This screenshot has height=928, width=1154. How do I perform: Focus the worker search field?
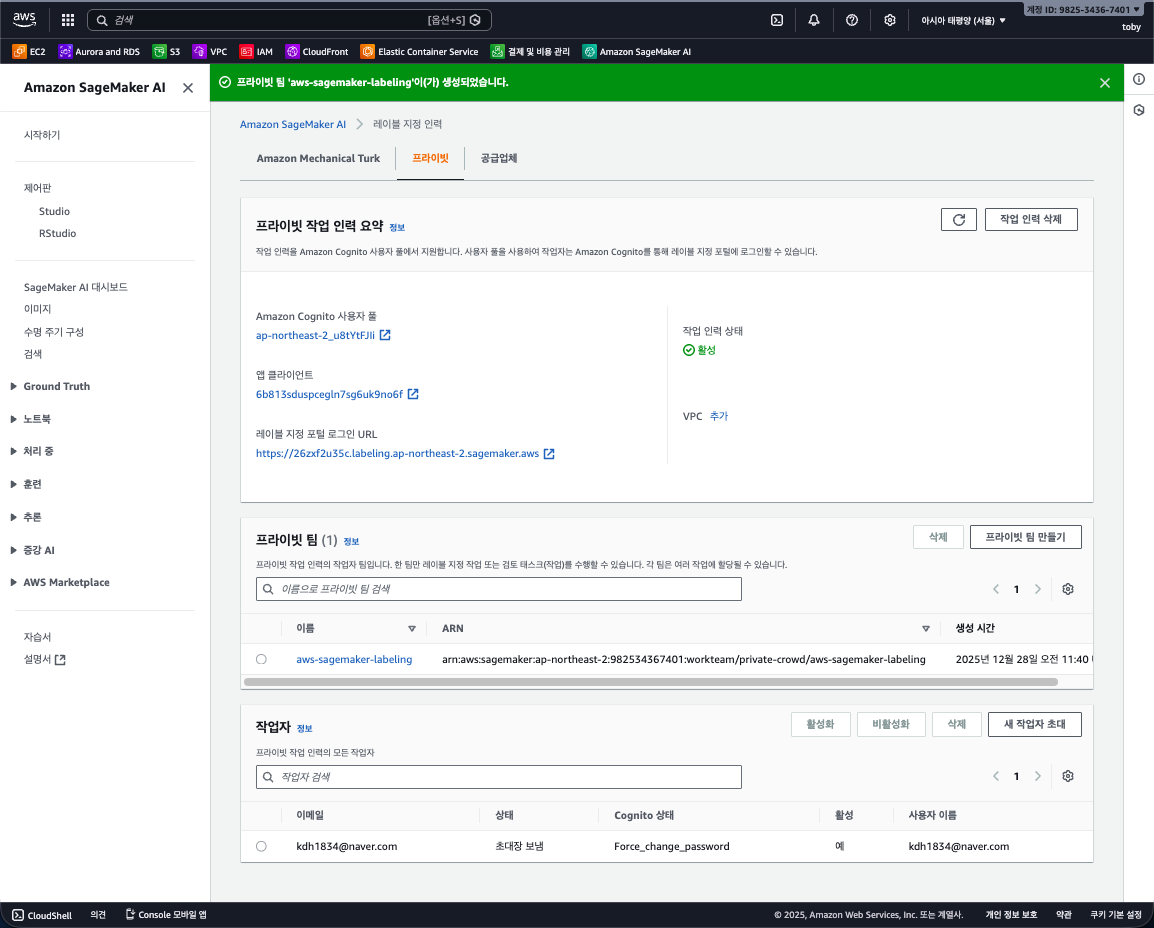point(498,776)
